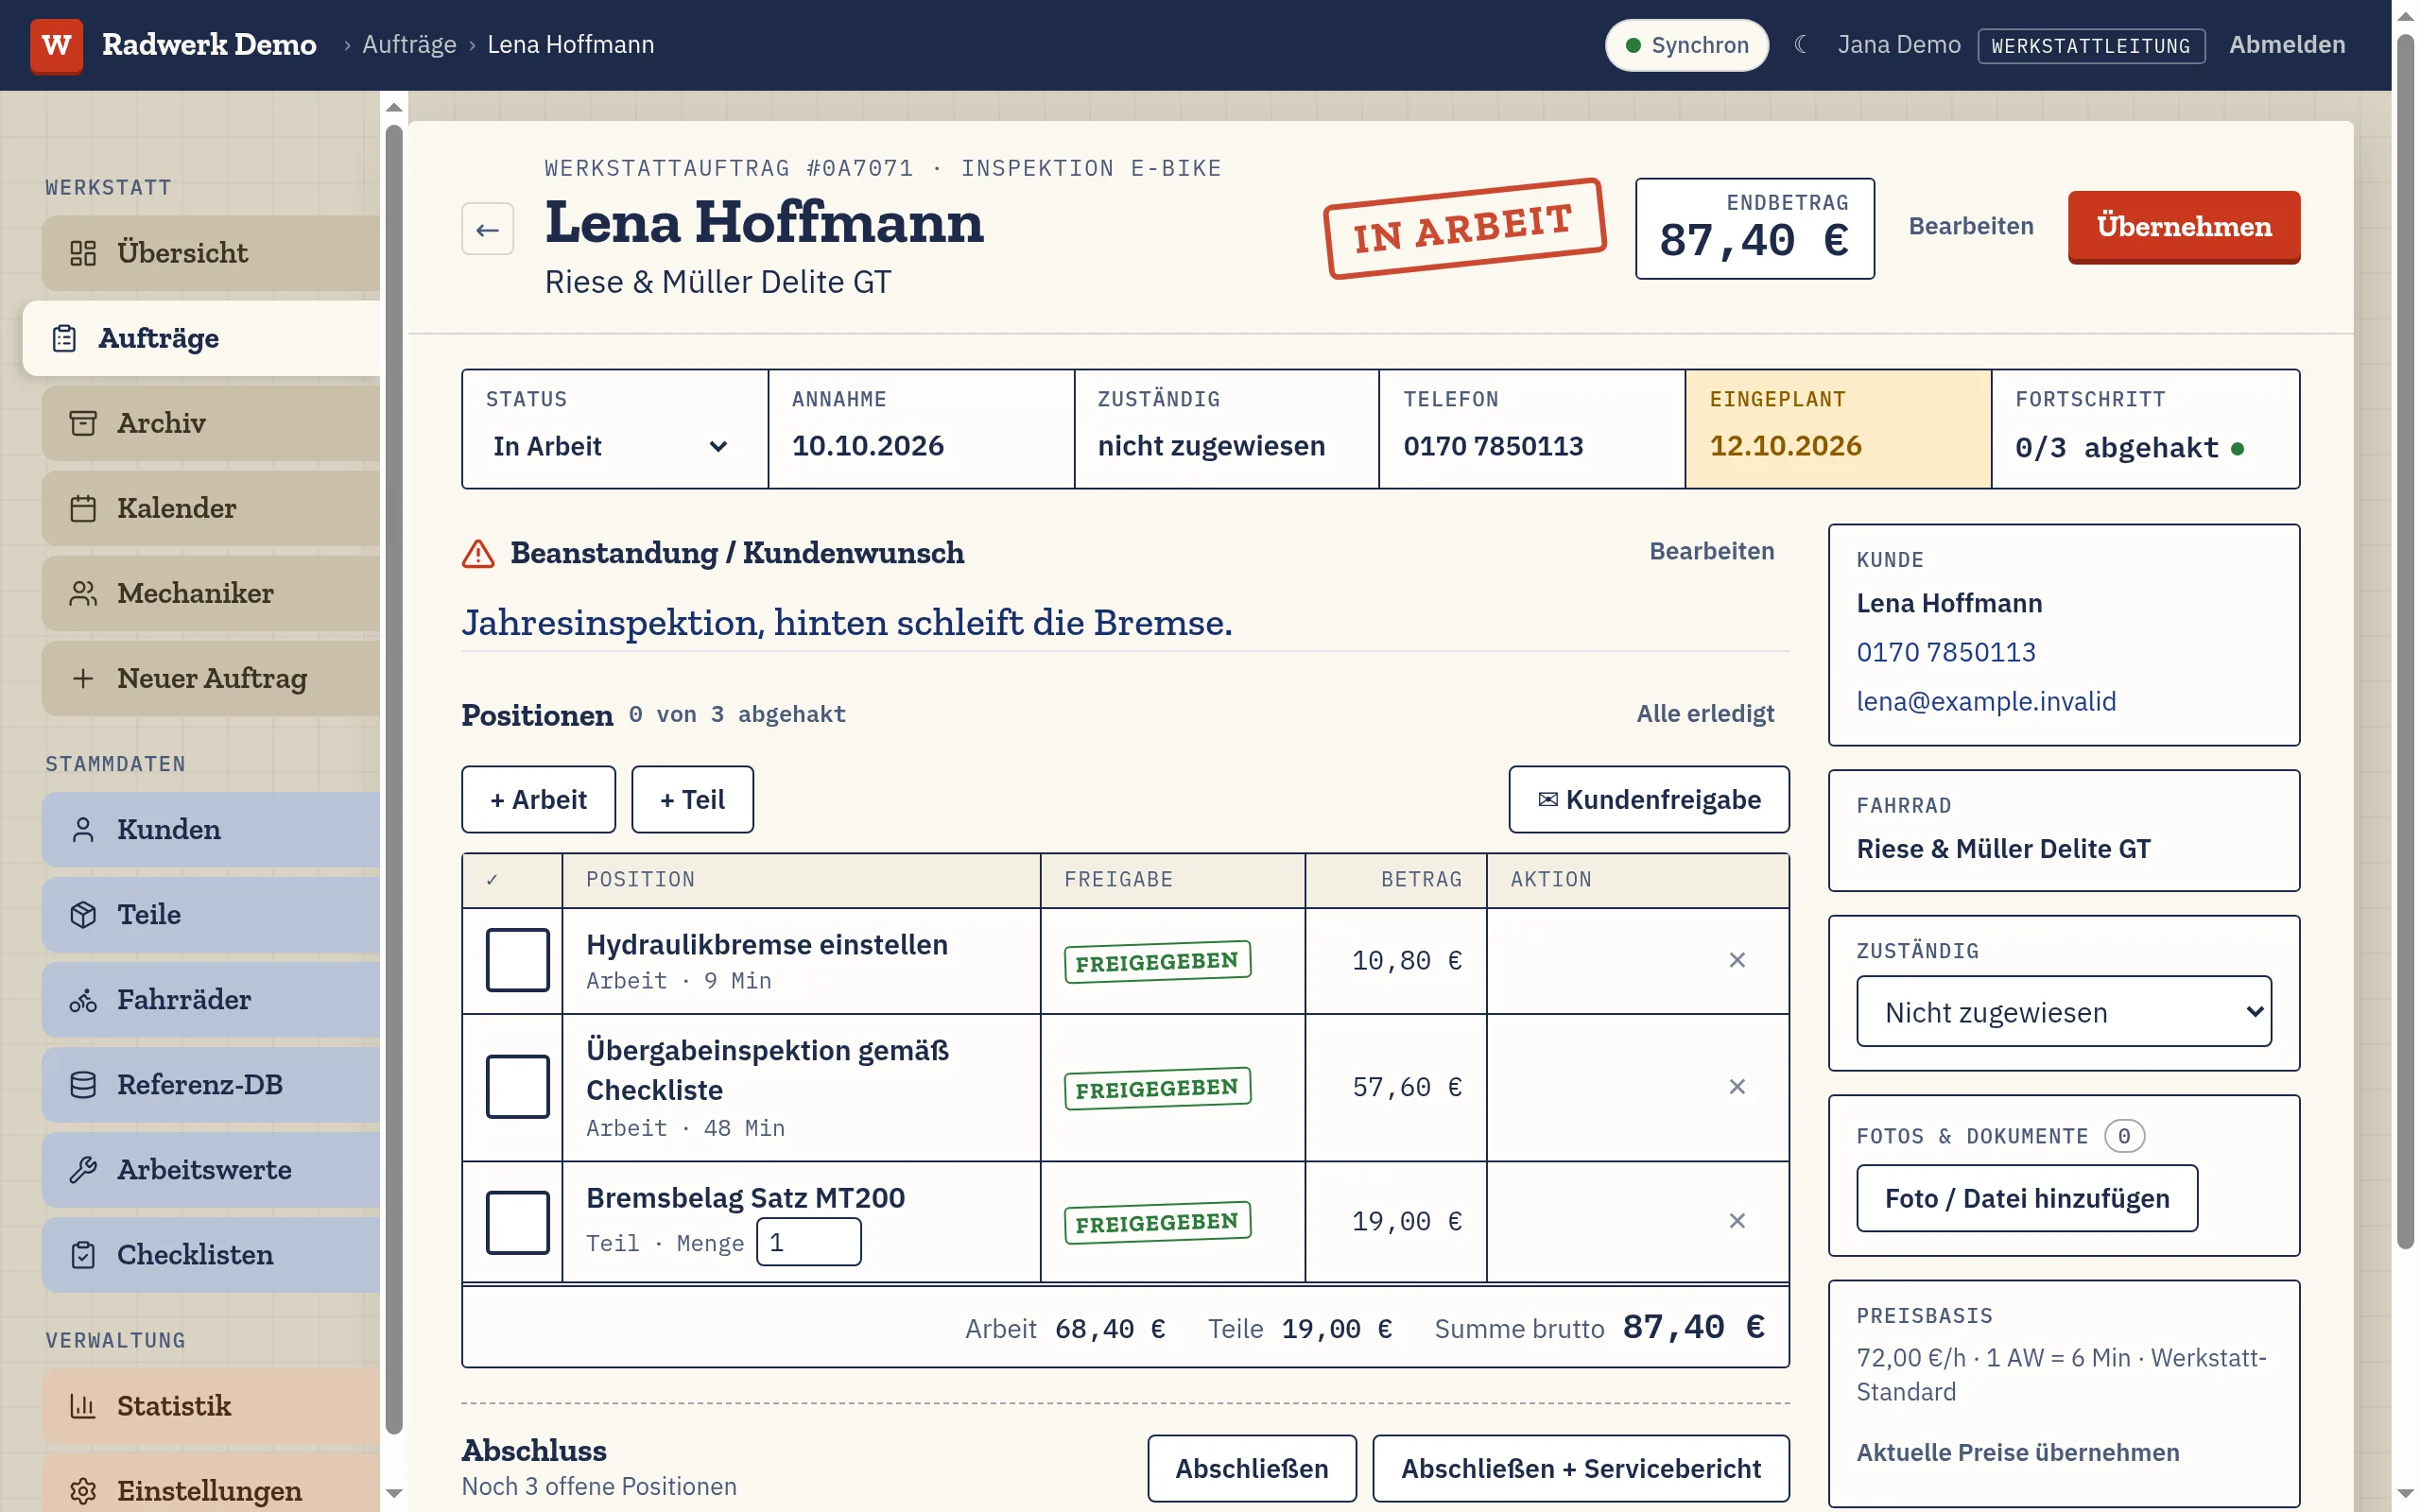Check off Übergabeinspektion gemäß Checkliste
Screen dimensions: 2420x1512
click(517, 1087)
